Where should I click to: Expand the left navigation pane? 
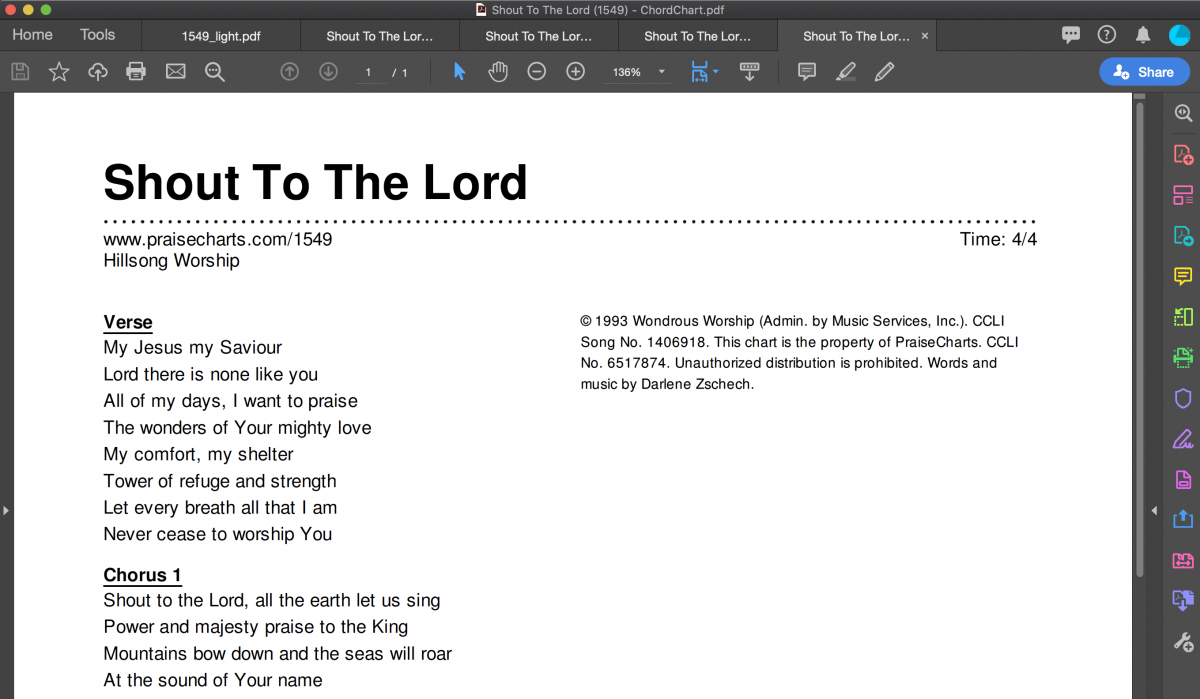(x=5, y=510)
